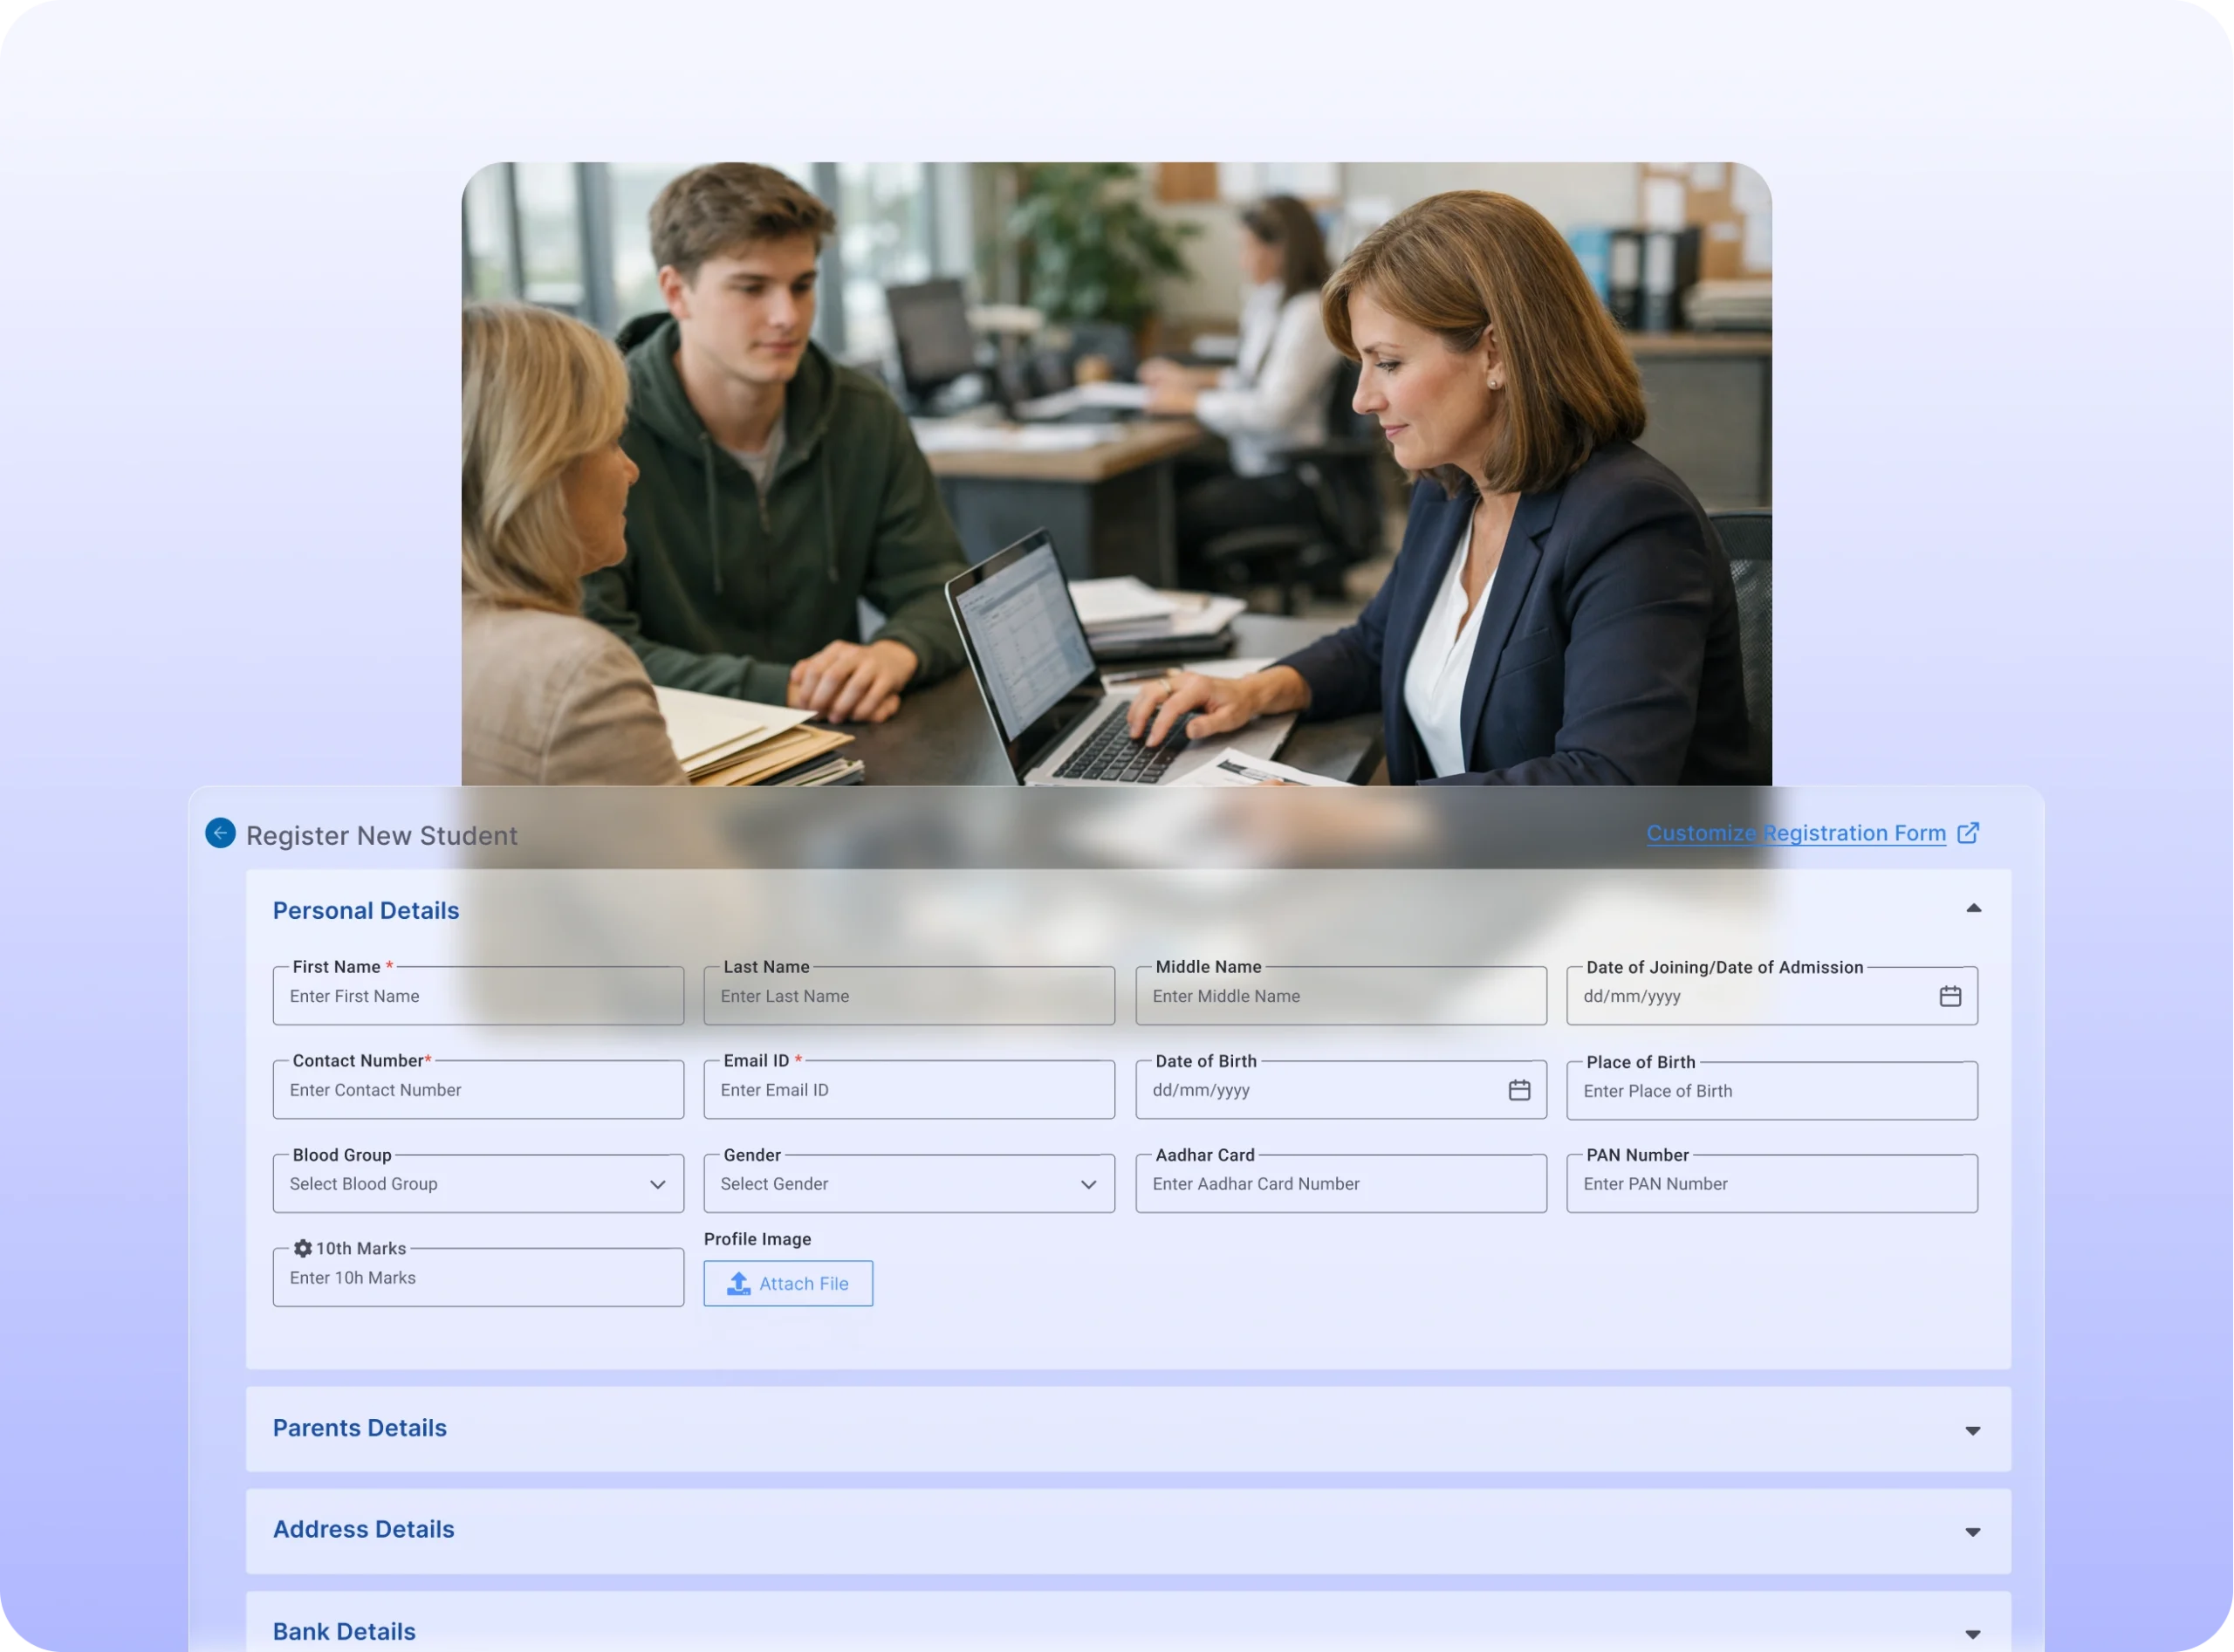Click the gear icon beside 10th Marks
The width and height of the screenshot is (2234, 1652).
point(303,1248)
